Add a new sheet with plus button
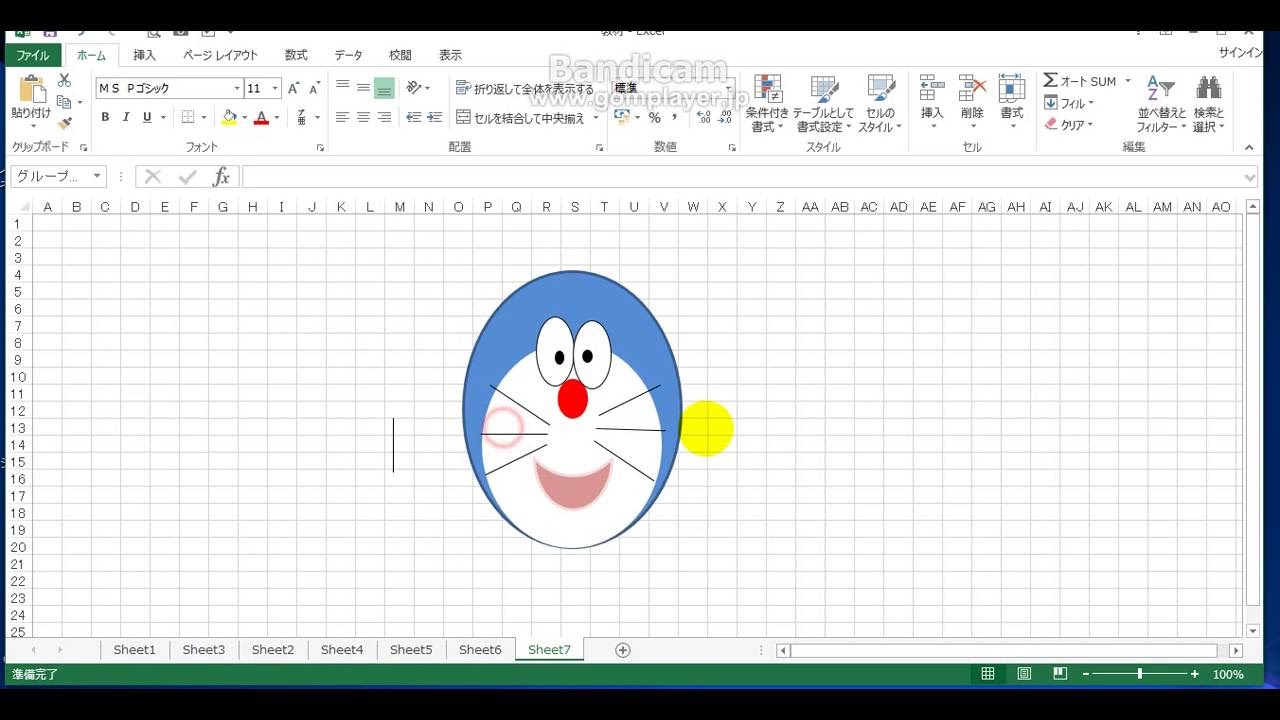The height and width of the screenshot is (720, 1280). click(x=623, y=650)
